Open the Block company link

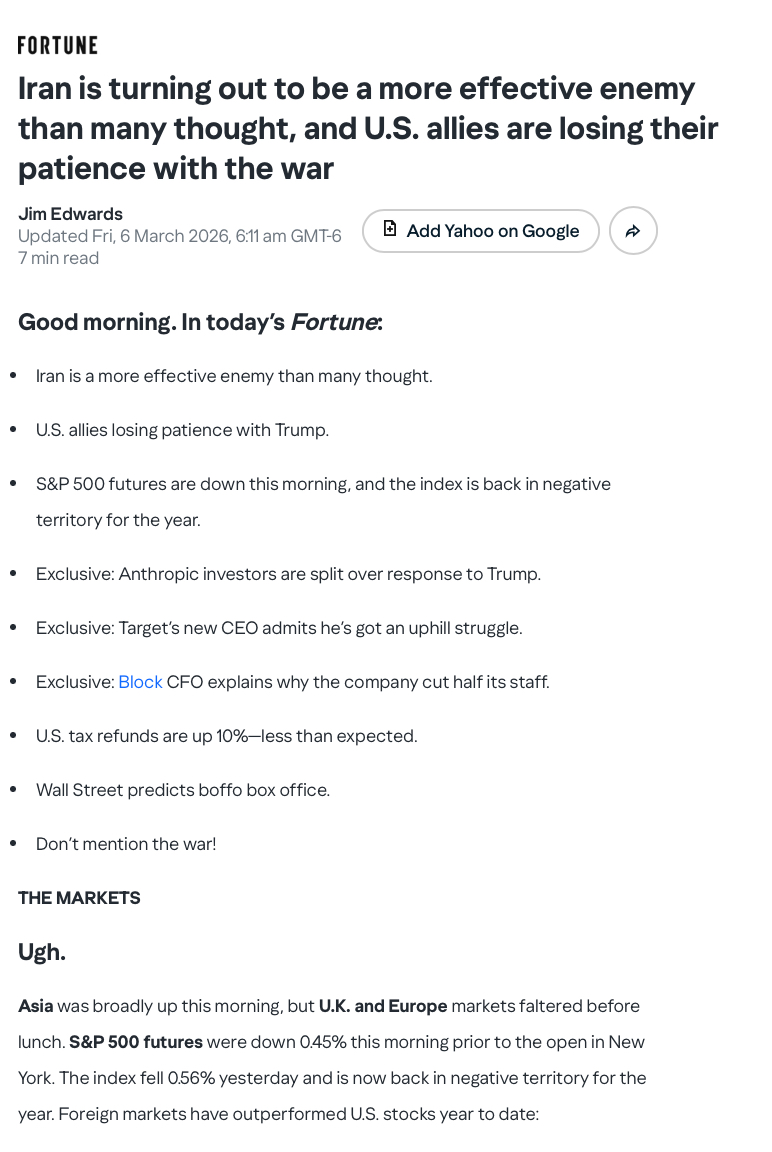[x=140, y=682]
